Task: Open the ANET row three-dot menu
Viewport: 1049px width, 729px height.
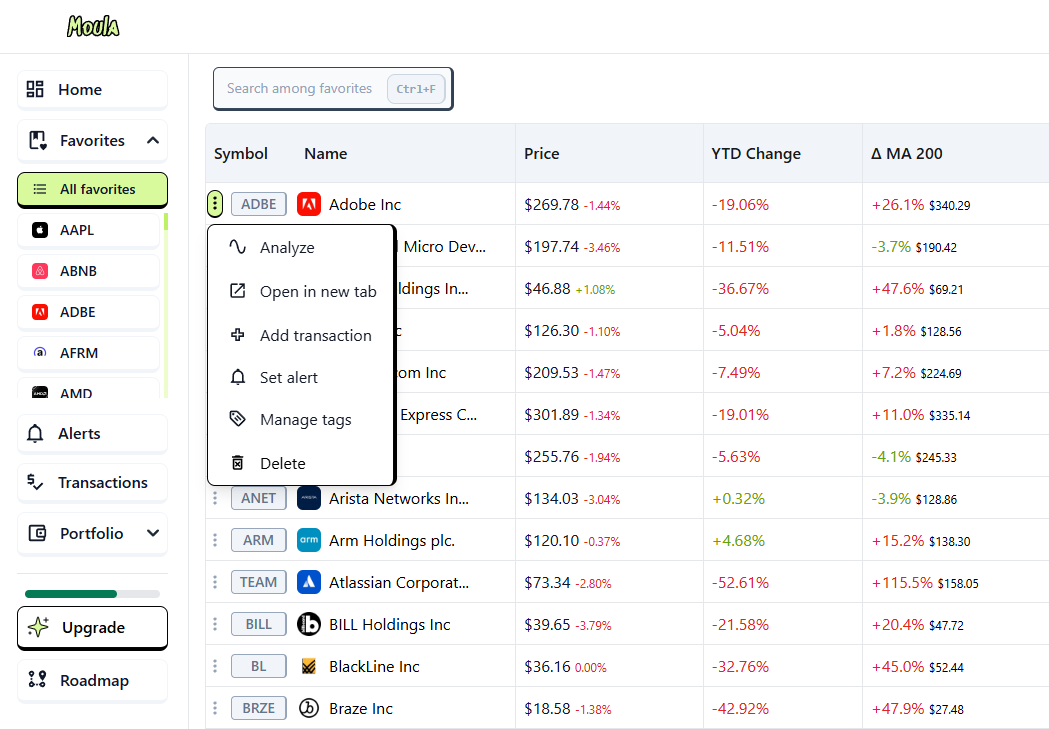Action: tap(215, 498)
